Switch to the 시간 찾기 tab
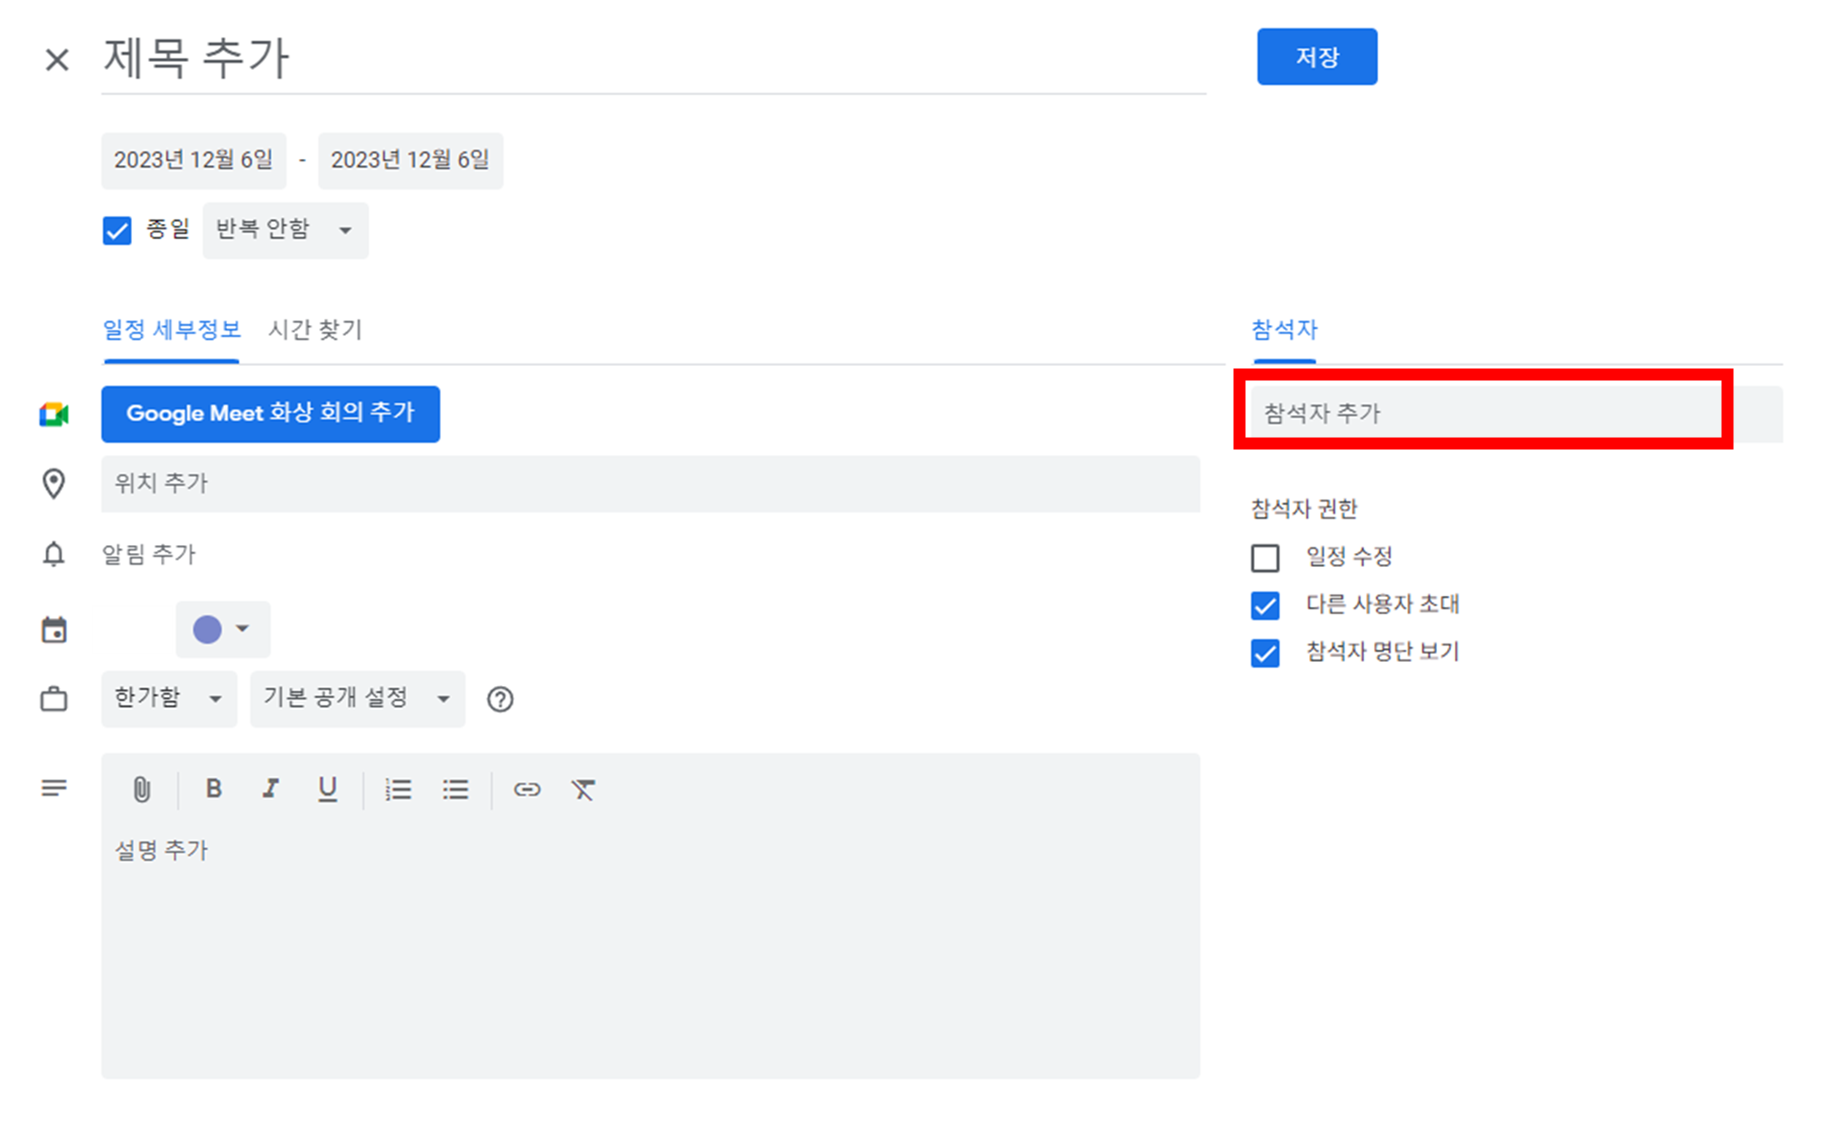The image size is (1826, 1125). click(315, 330)
